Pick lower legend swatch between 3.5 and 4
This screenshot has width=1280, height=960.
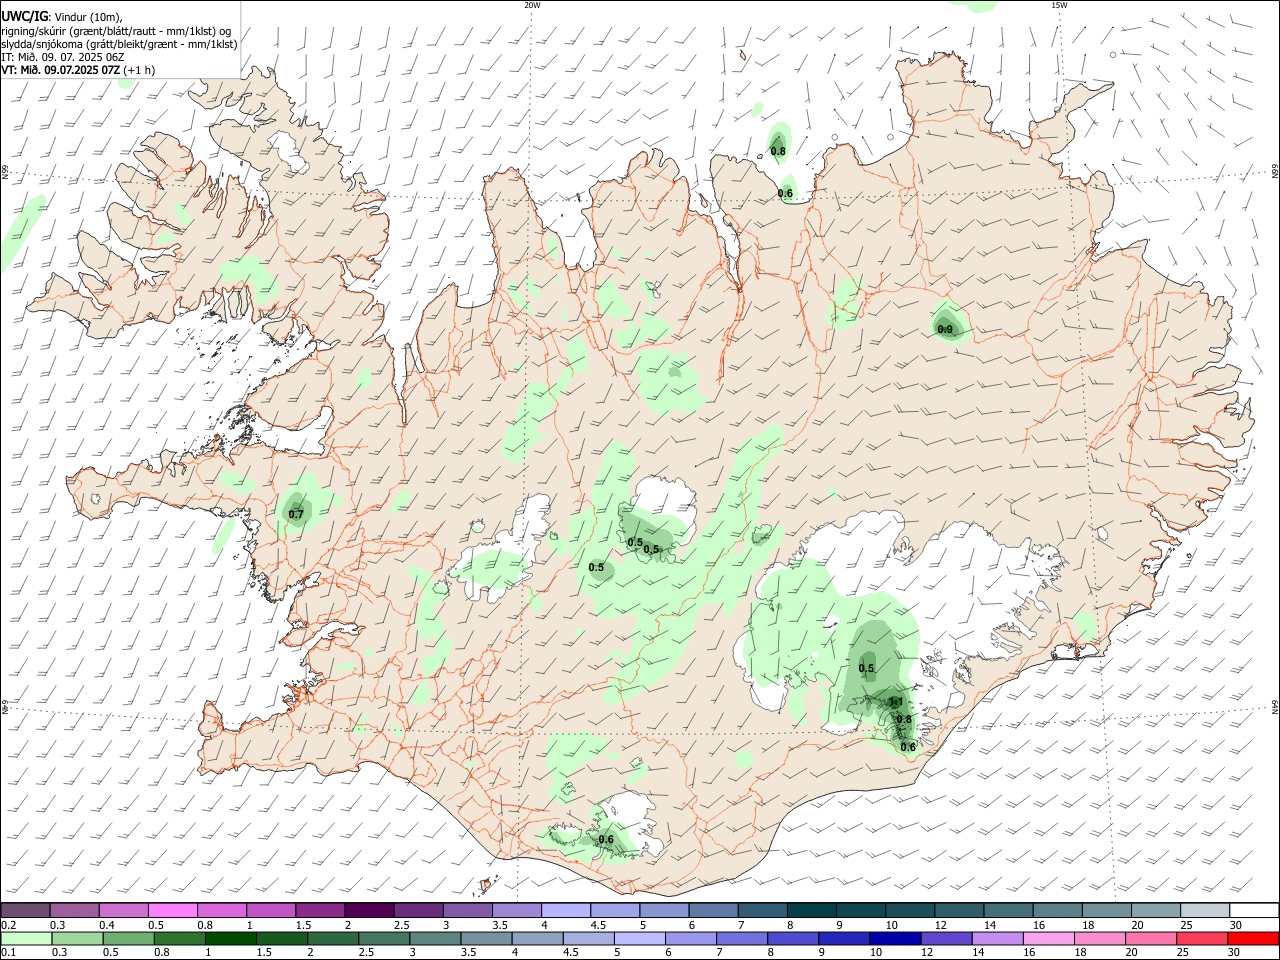click(485, 938)
